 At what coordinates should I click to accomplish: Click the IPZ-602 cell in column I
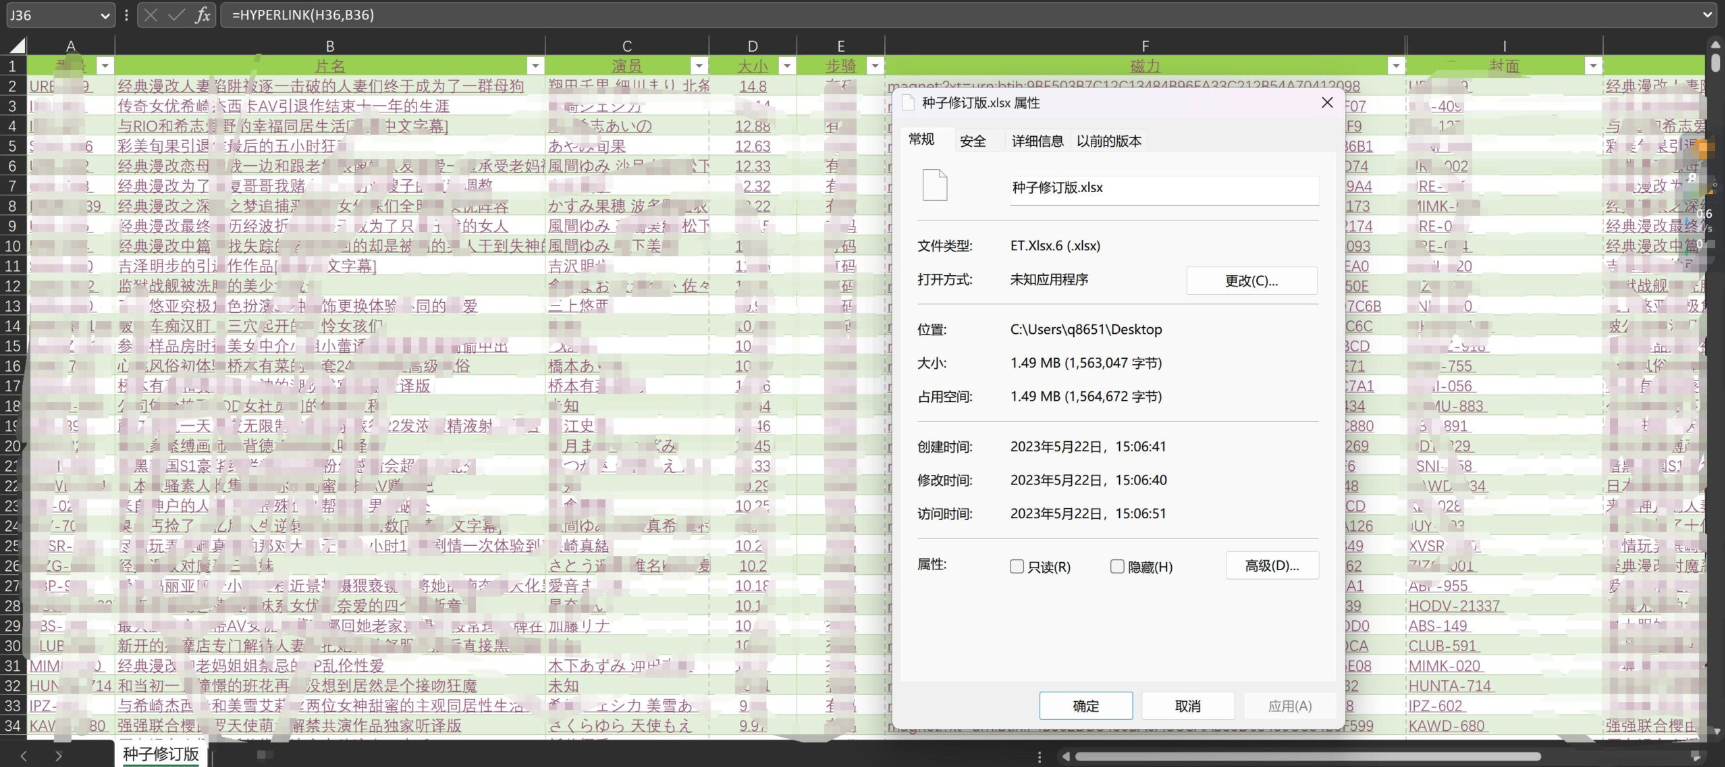pos(1504,706)
